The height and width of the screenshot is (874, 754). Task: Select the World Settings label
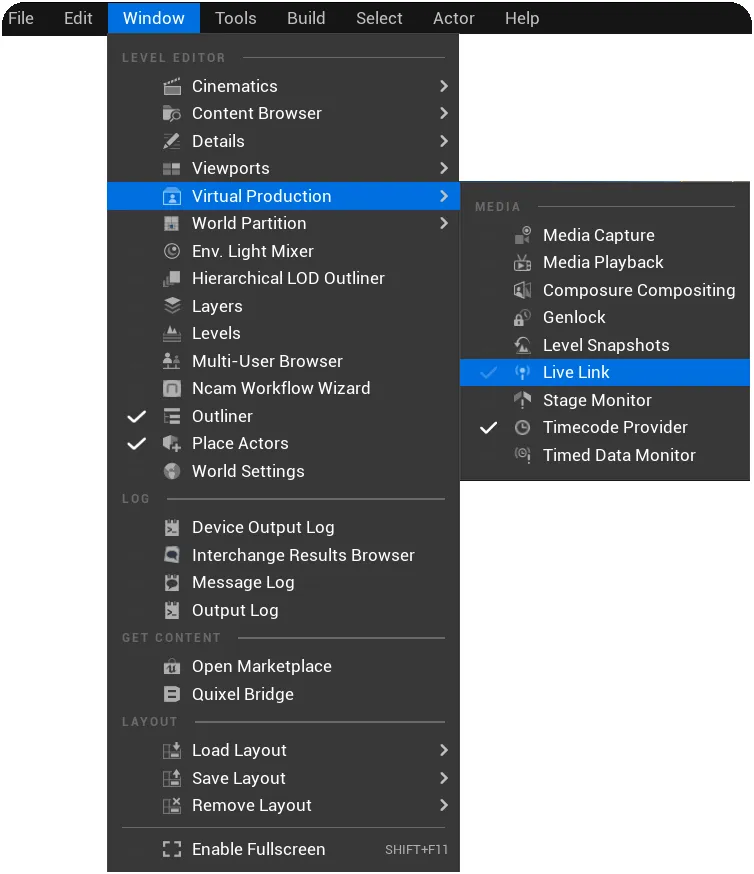(248, 472)
